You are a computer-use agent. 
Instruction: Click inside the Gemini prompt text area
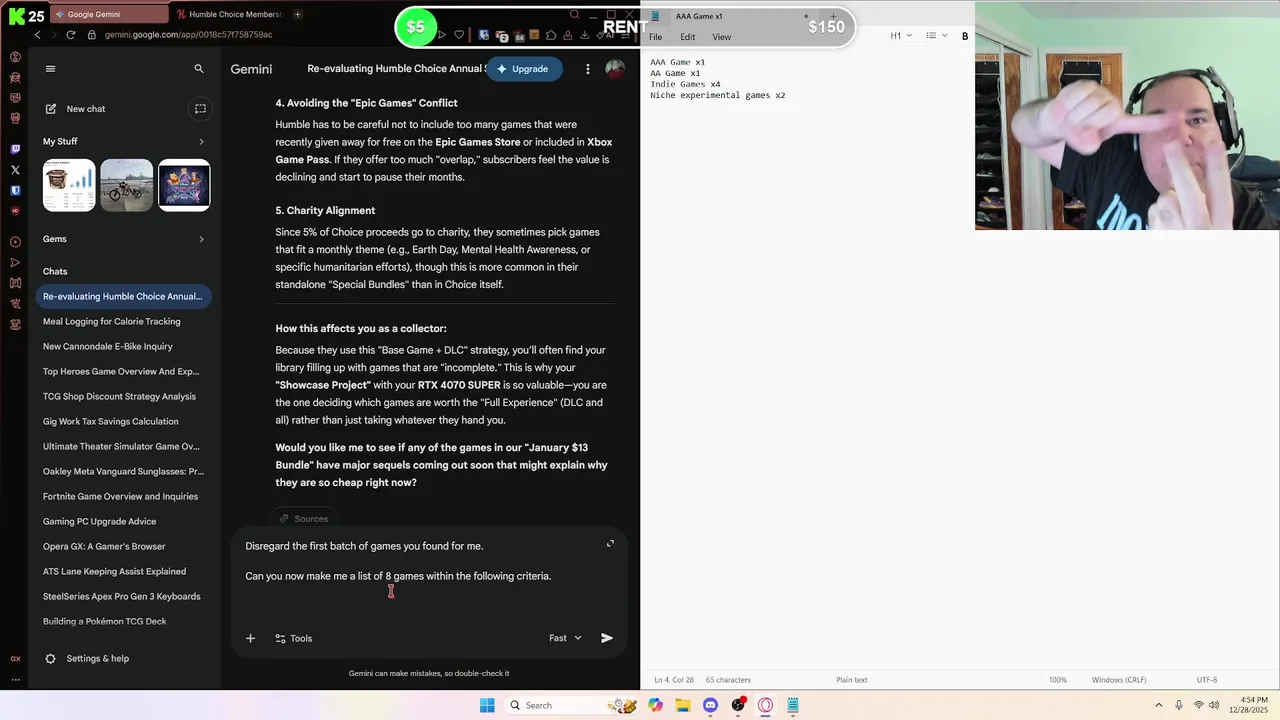click(x=420, y=575)
